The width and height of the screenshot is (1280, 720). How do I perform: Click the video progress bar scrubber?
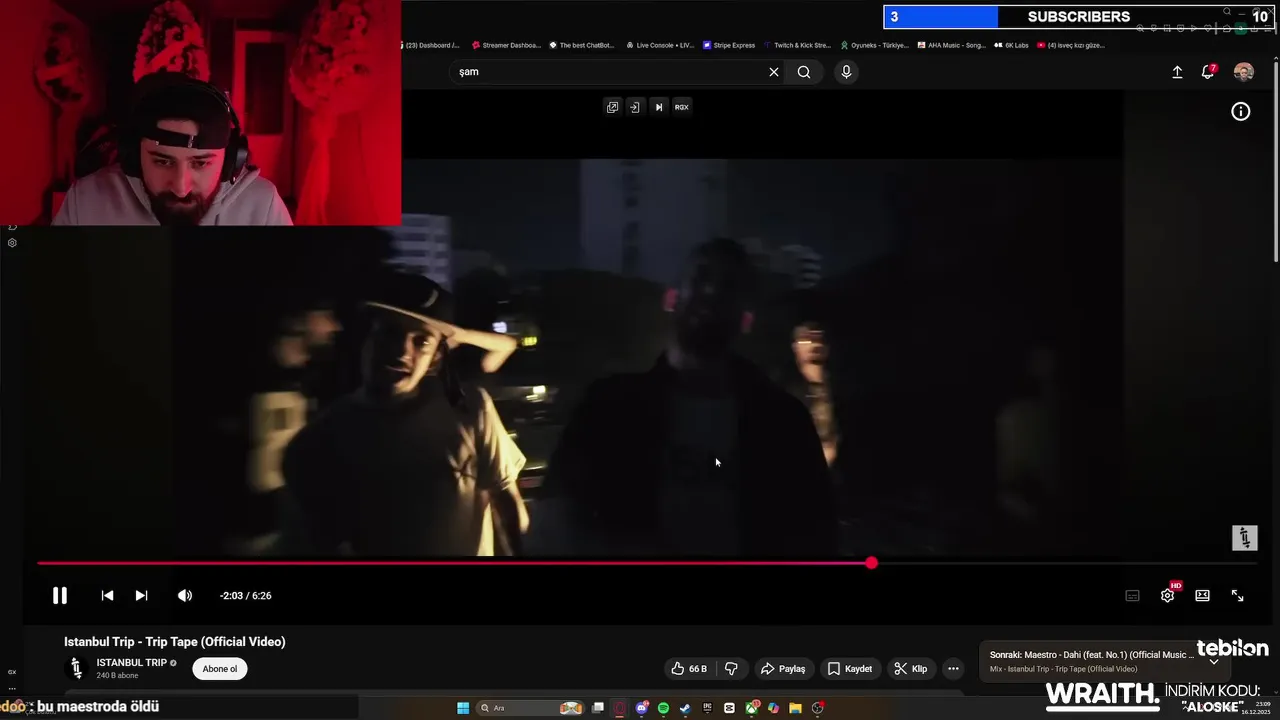[871, 563]
